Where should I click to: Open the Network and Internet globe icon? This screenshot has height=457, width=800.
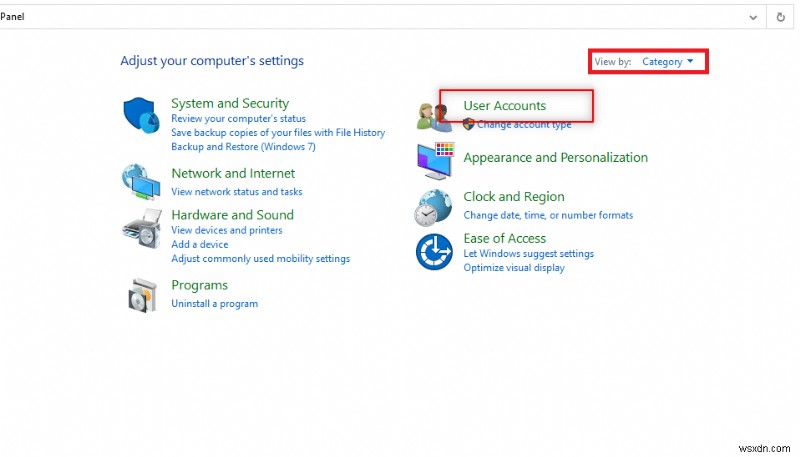pos(141,182)
